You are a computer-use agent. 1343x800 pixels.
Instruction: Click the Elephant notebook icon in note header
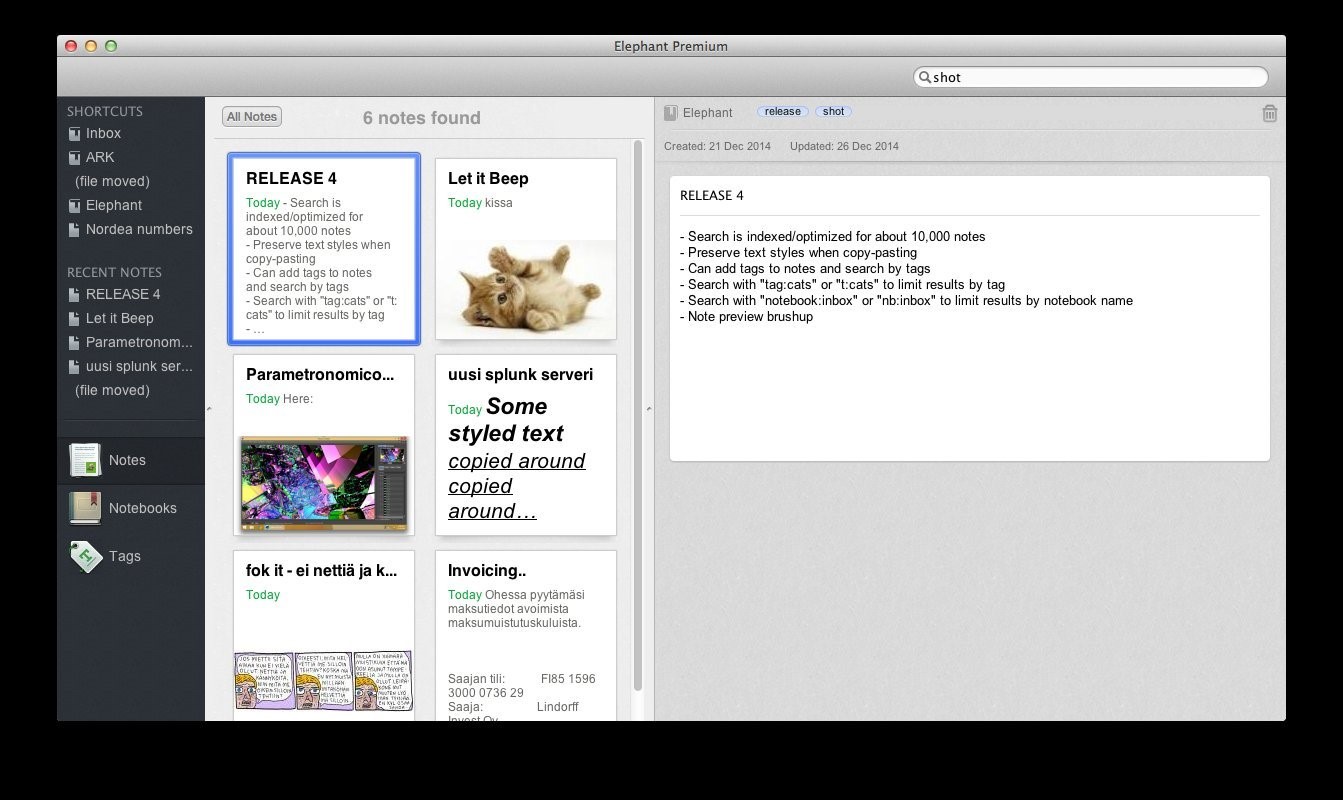click(671, 113)
